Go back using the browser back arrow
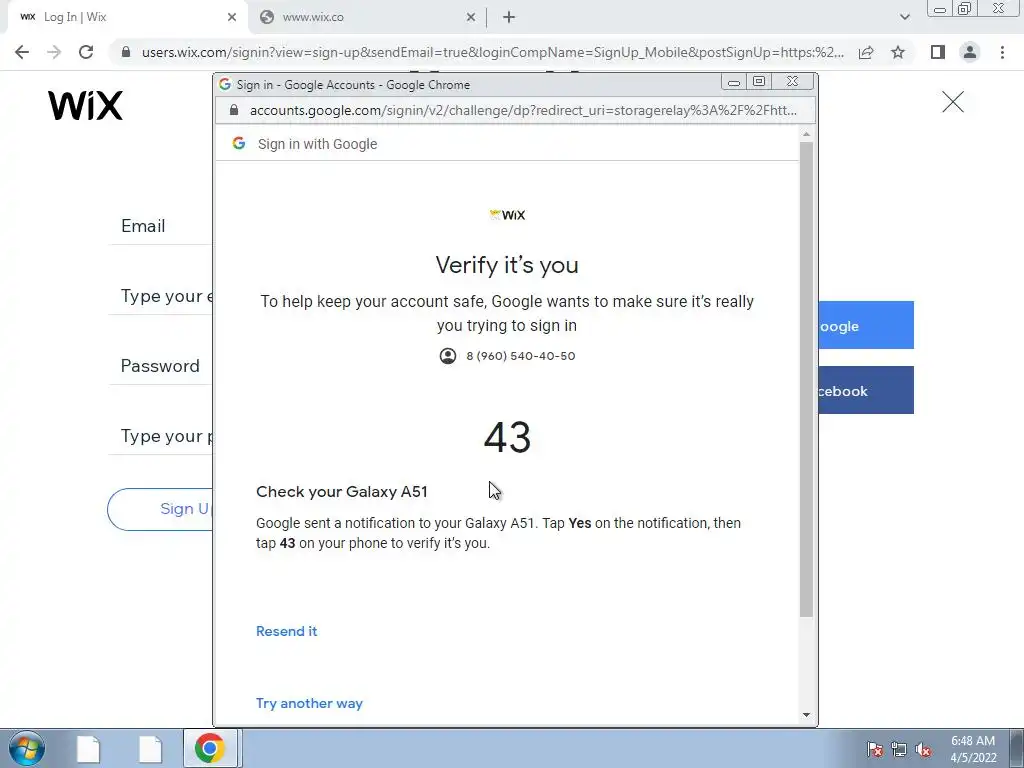This screenshot has height=768, width=1024. [x=22, y=52]
